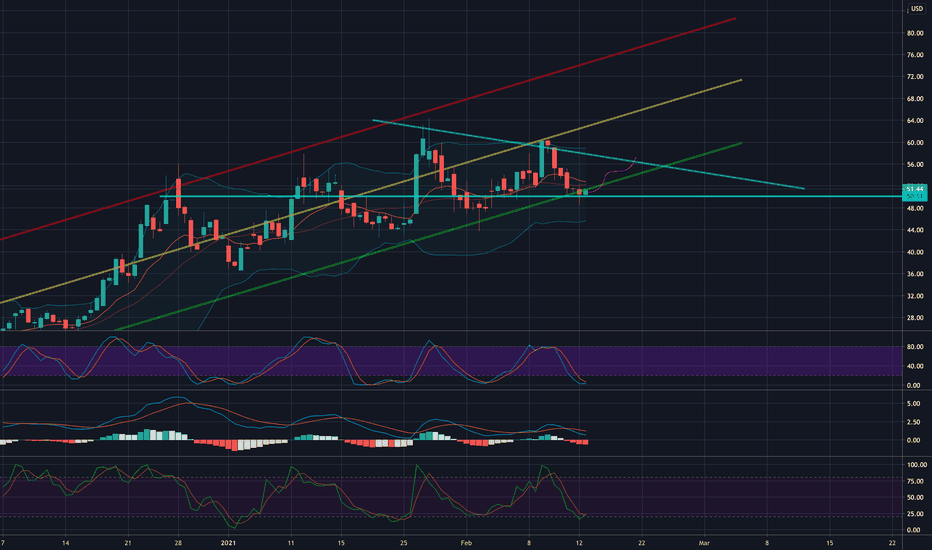Click the 25 date label on time axis
The height and width of the screenshot is (550, 932).
[x=404, y=543]
